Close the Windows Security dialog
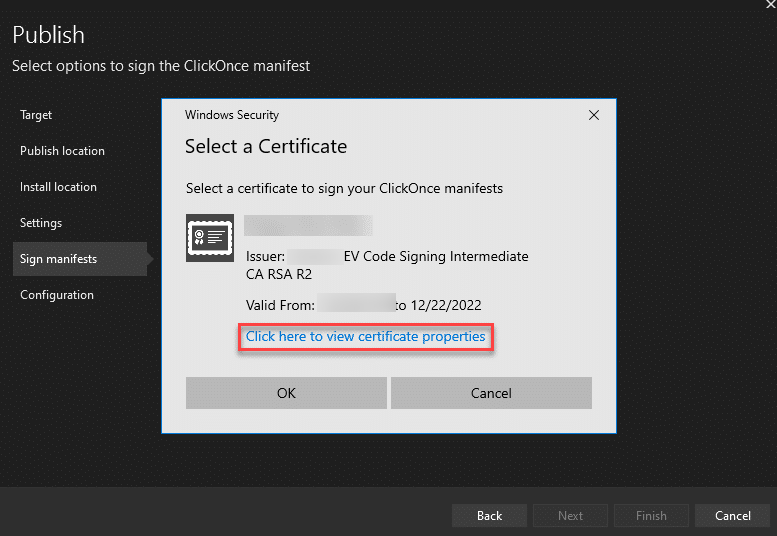The width and height of the screenshot is (777, 536). point(594,115)
